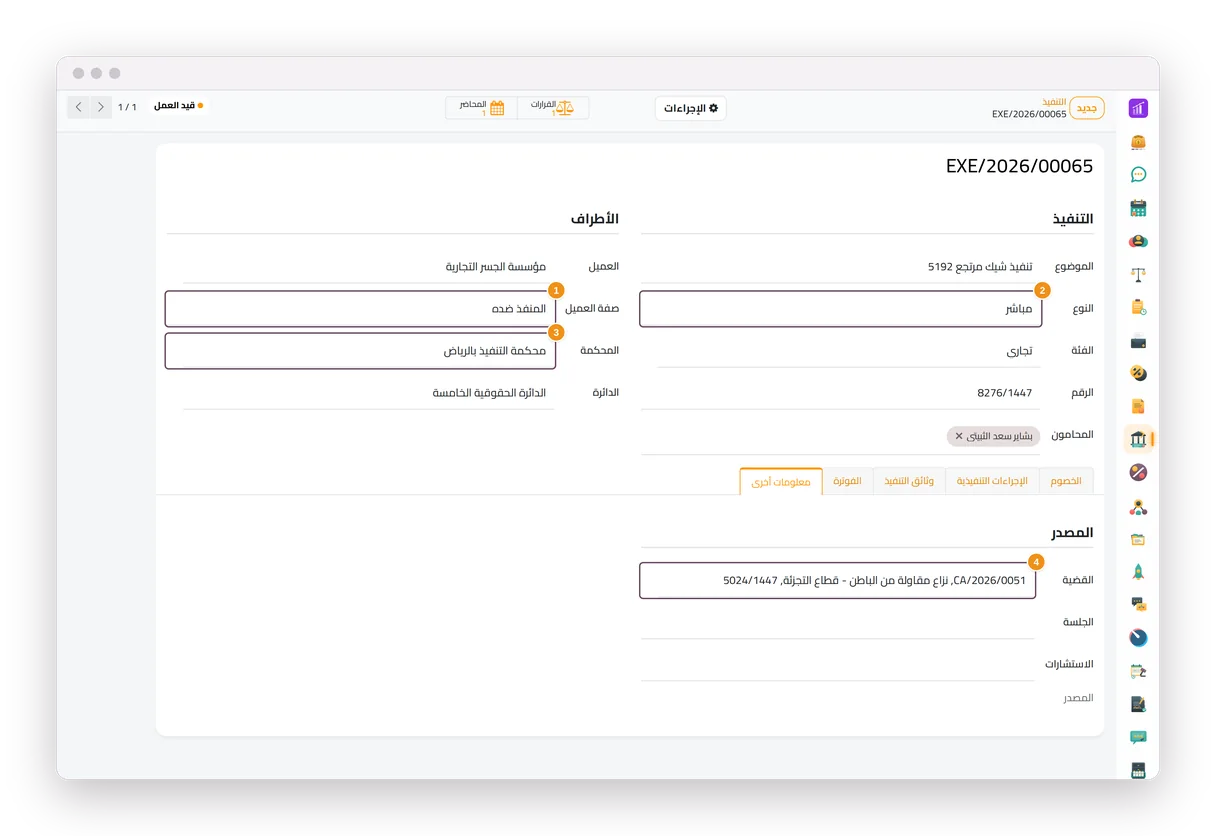Open the contacts person sidebar icon
This screenshot has height=836, width=1216.
[x=1138, y=241]
